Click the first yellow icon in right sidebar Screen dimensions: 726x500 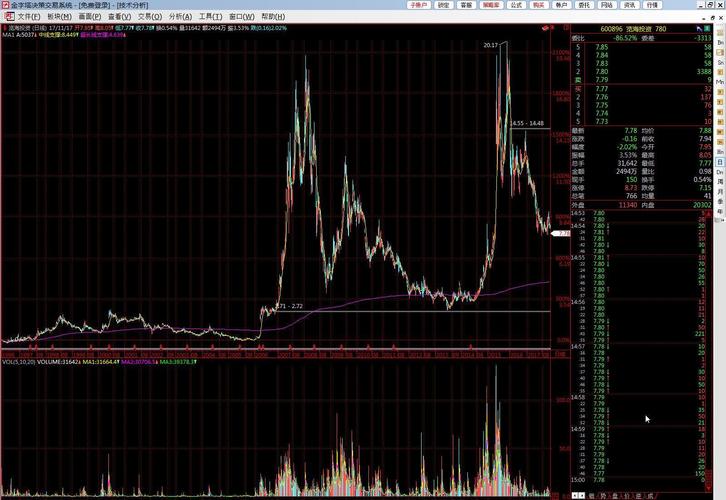click(720, 33)
